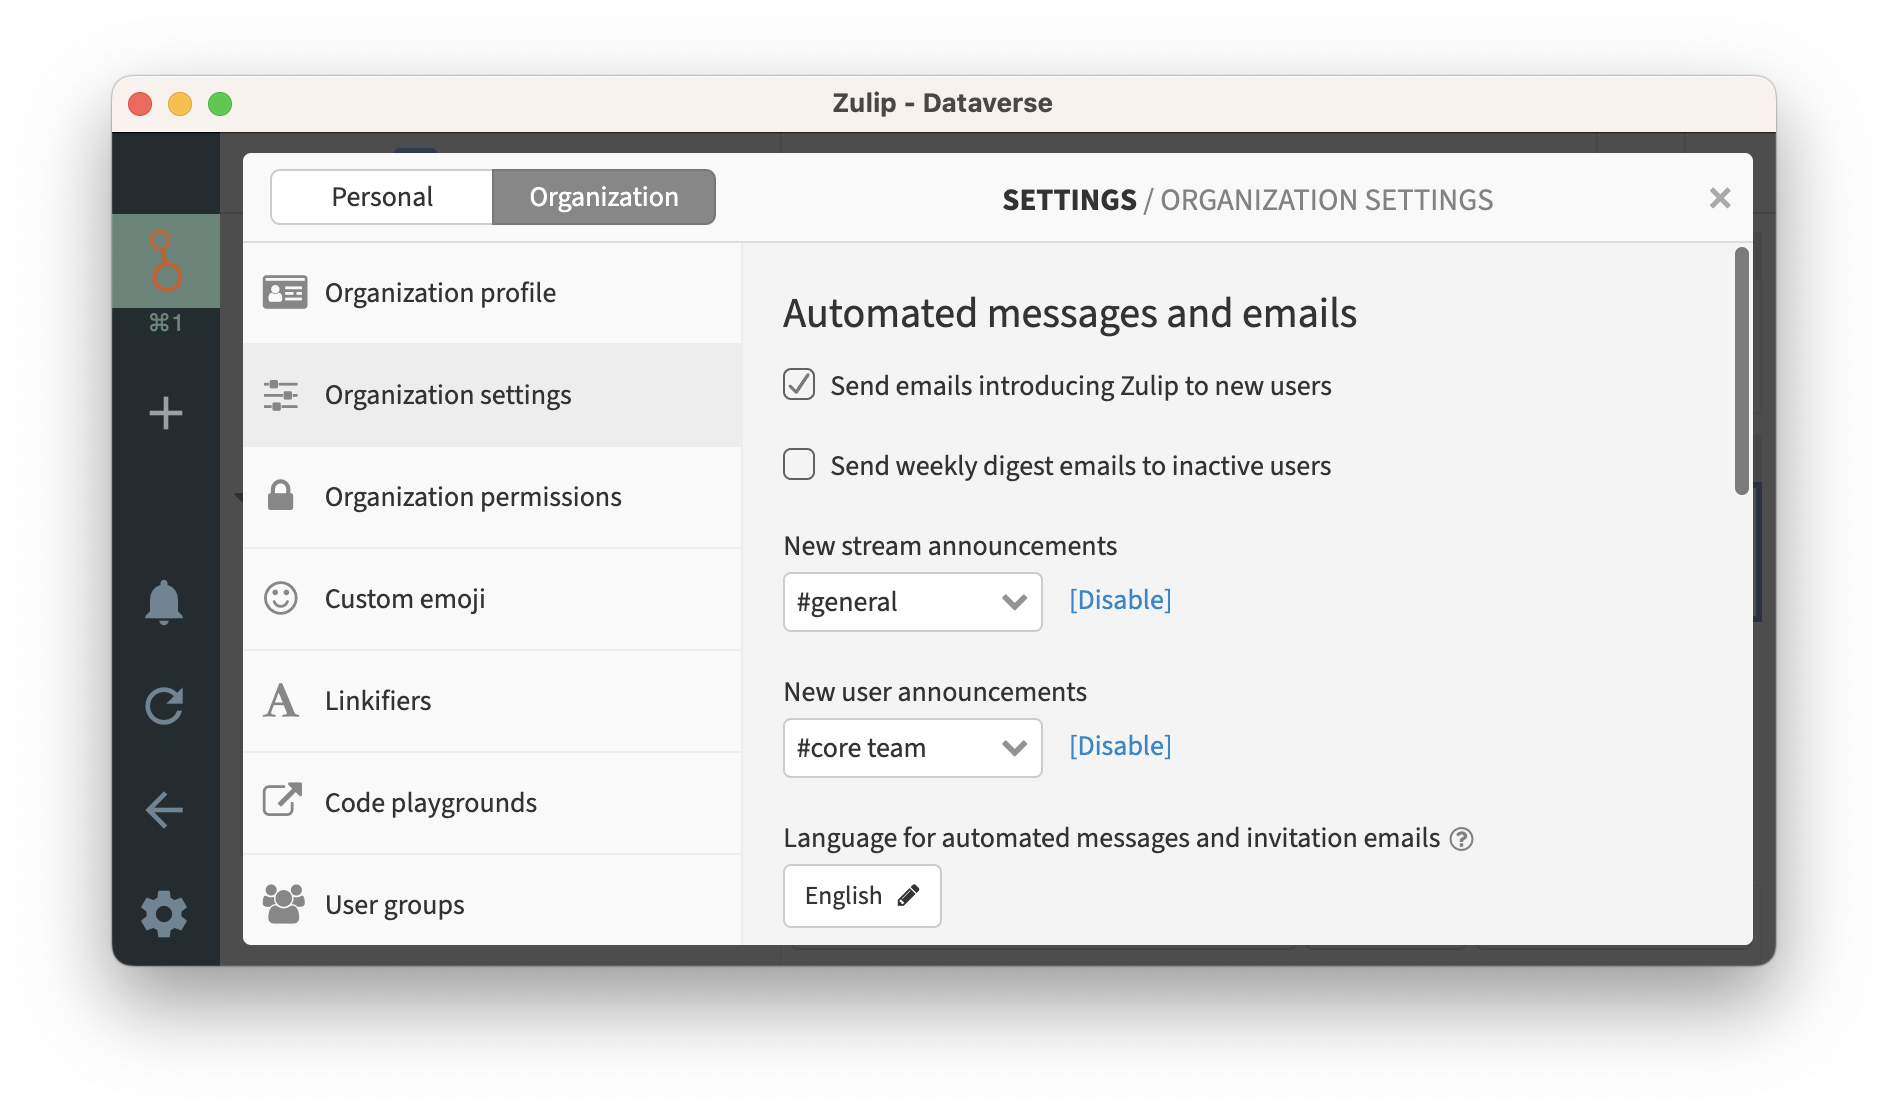
Task: Switch to the Personal settings tab
Action: tap(382, 197)
